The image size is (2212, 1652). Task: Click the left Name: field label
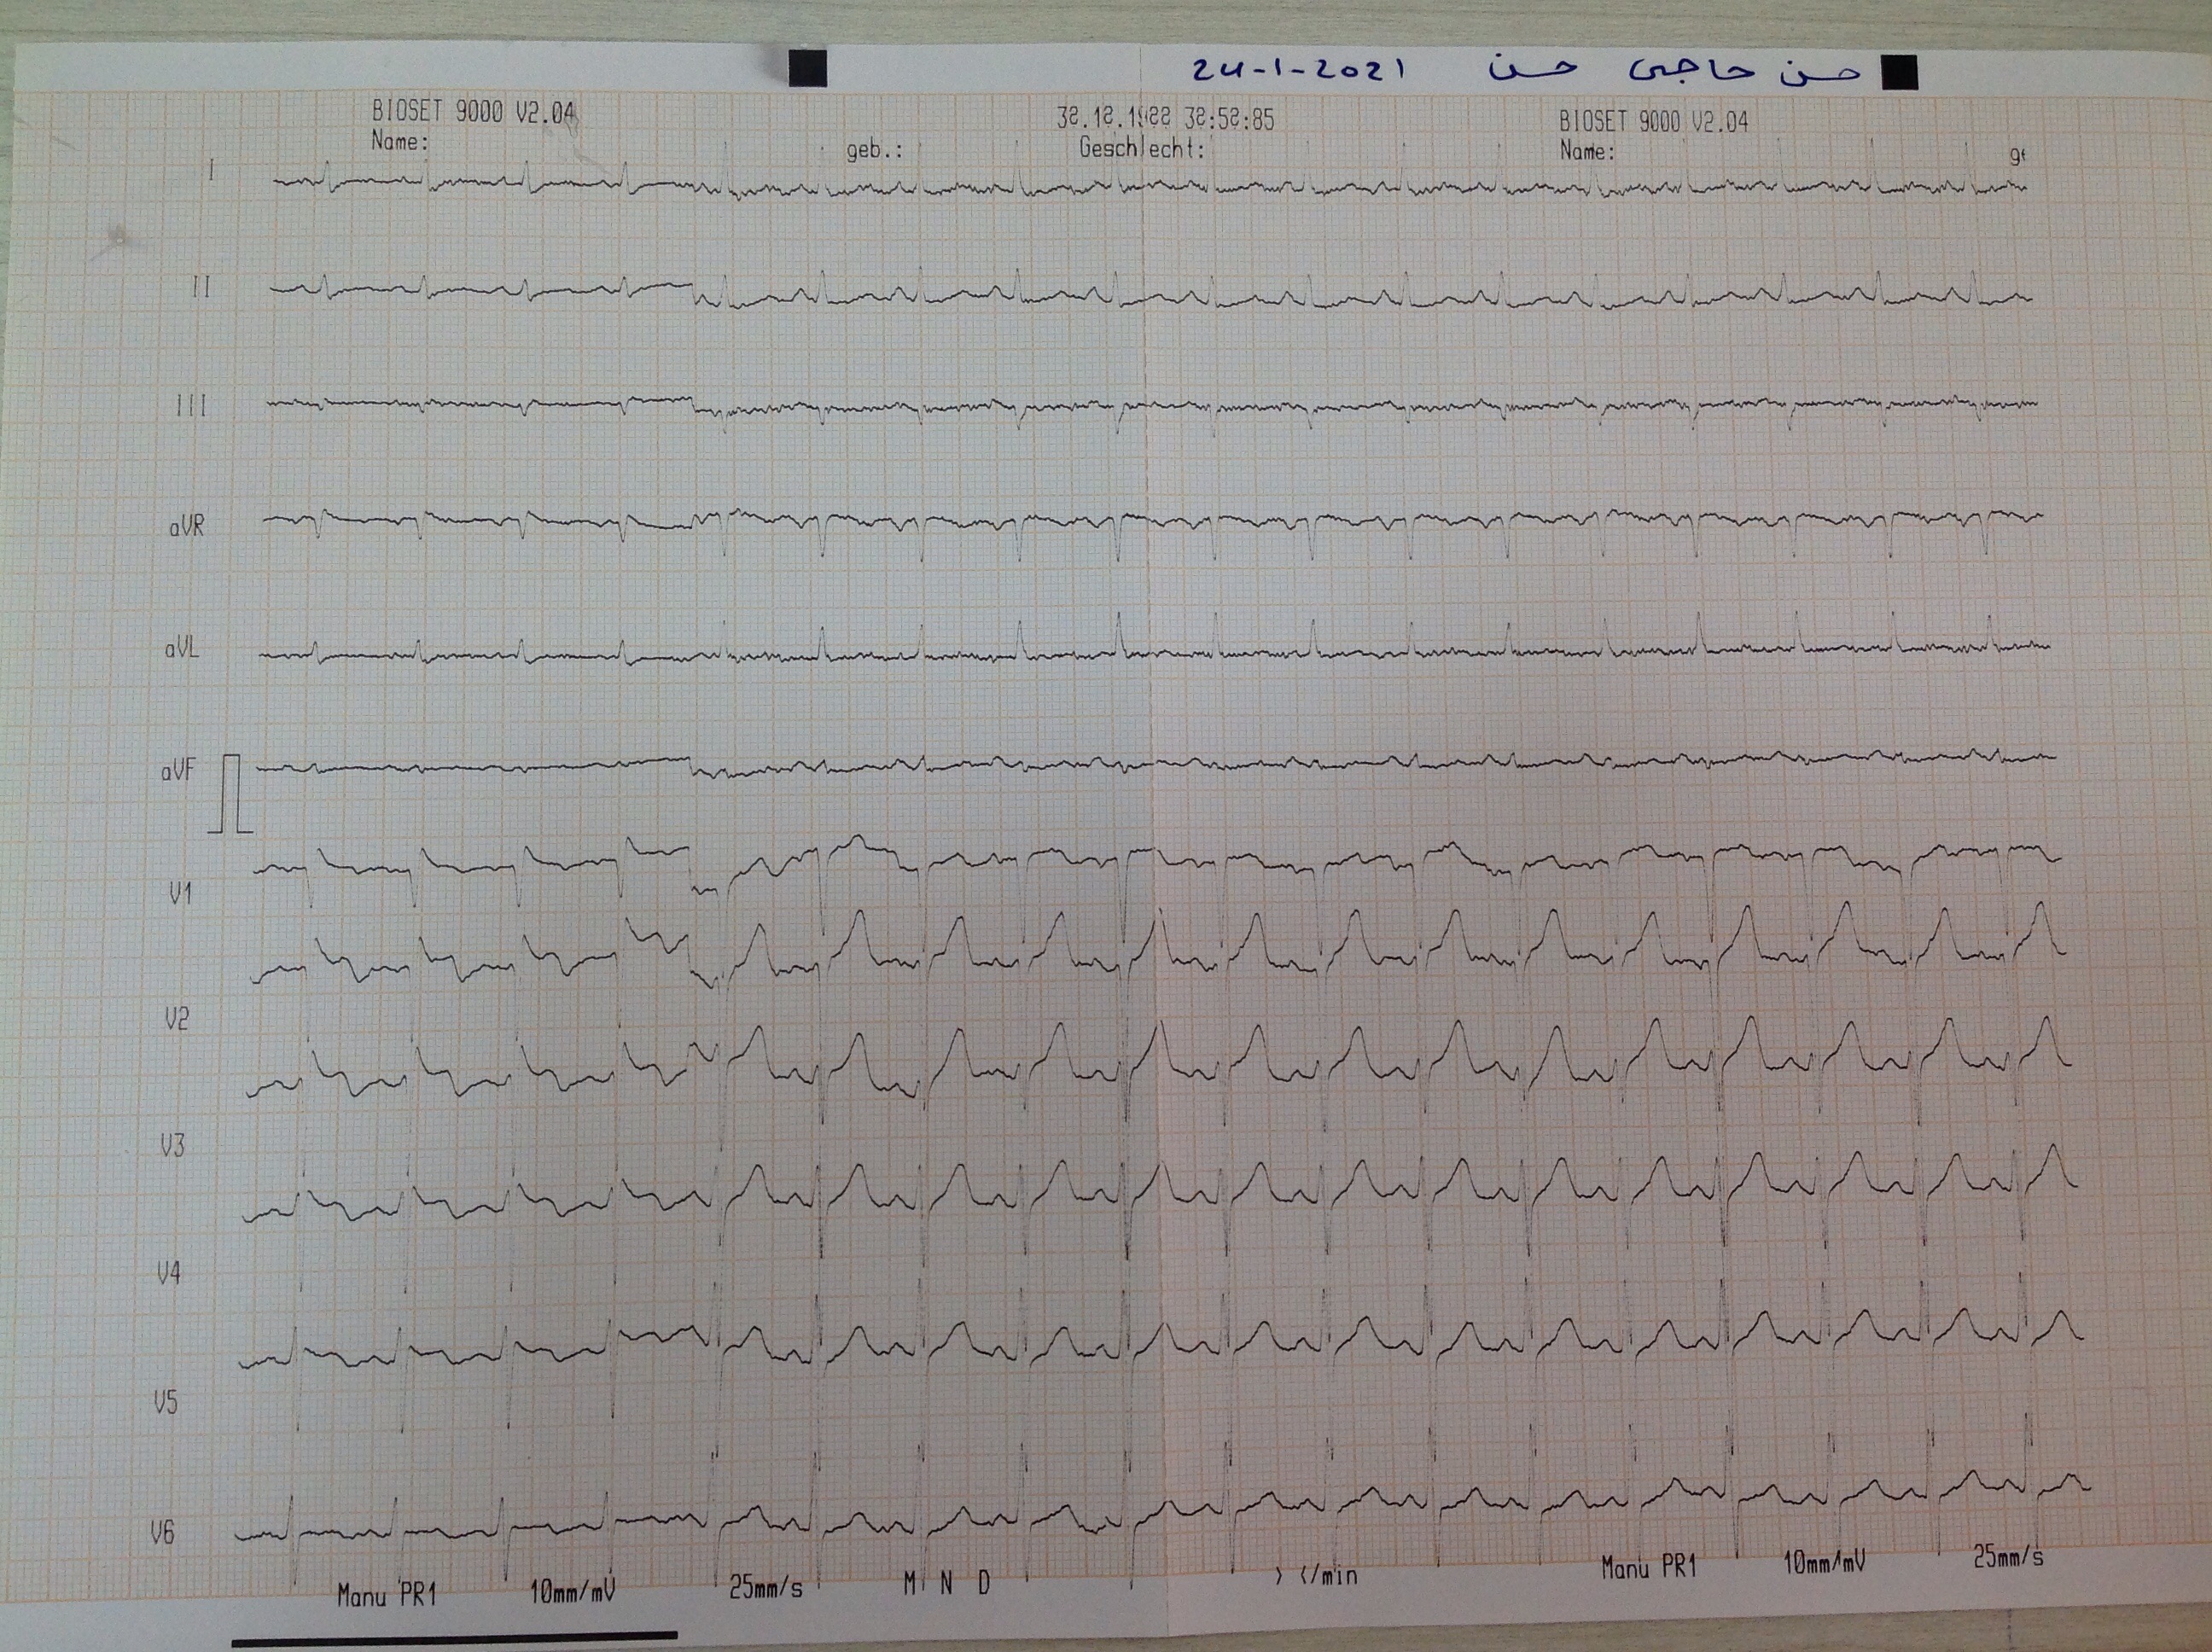pos(399,141)
